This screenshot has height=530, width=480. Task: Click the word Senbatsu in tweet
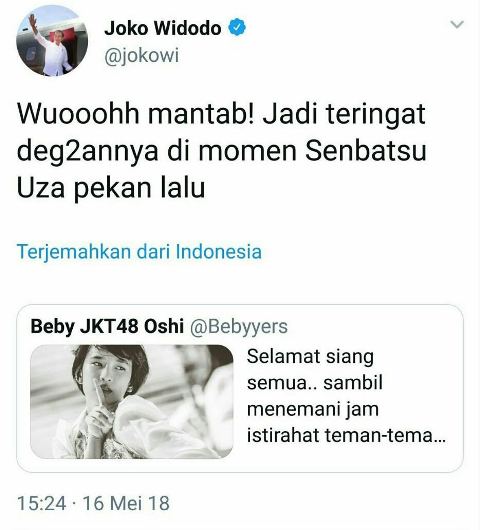pyautogui.click(x=366, y=151)
